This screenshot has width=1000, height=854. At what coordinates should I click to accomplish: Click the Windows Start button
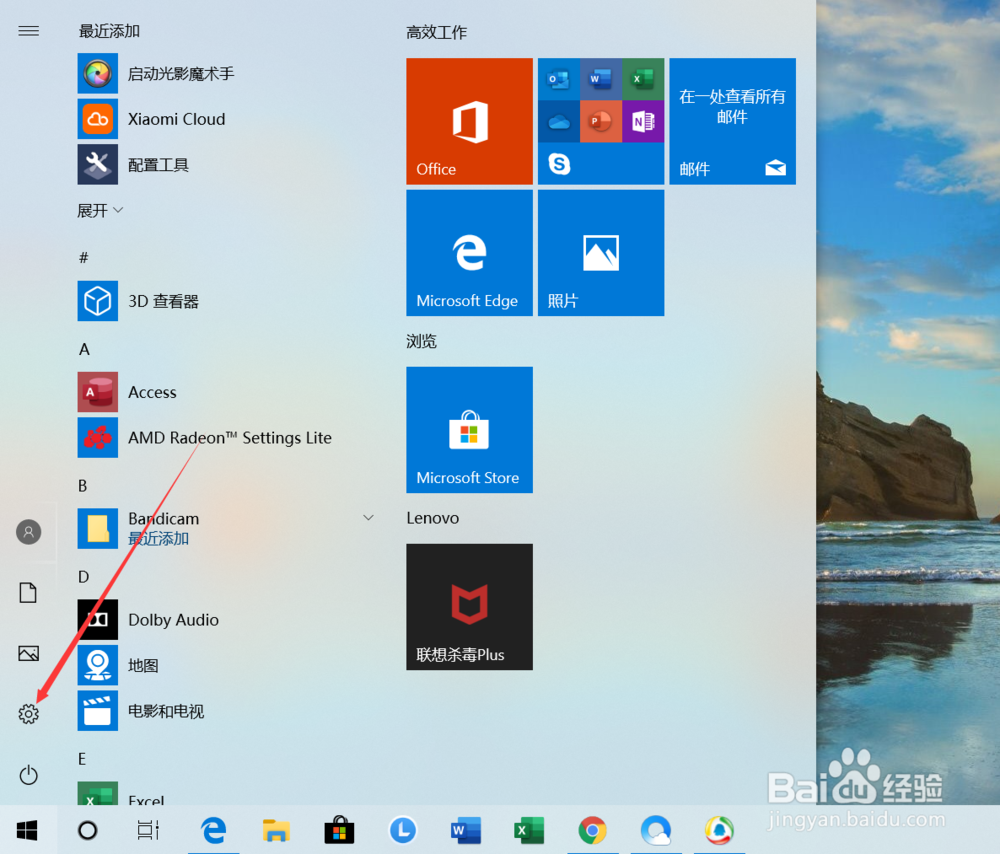coord(27,830)
